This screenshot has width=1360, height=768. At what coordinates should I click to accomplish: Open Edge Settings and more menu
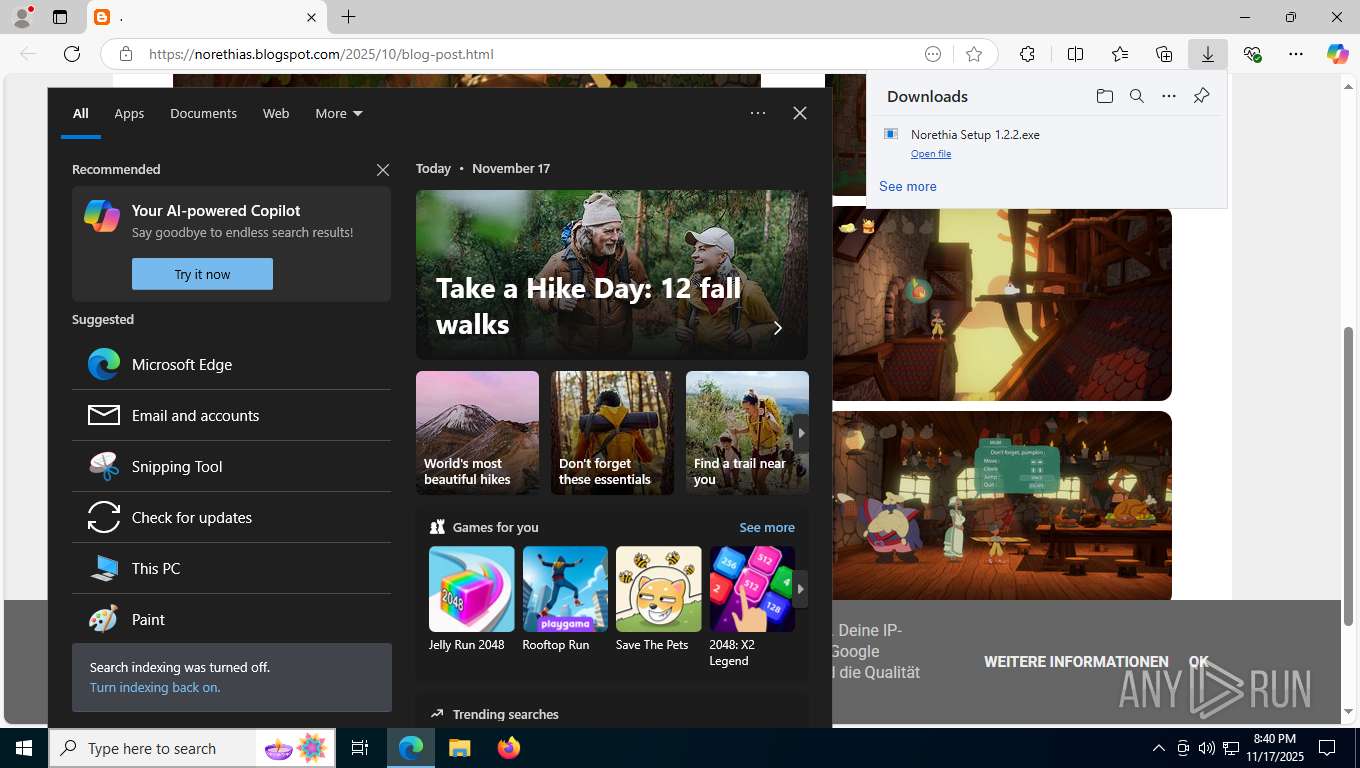point(1296,54)
